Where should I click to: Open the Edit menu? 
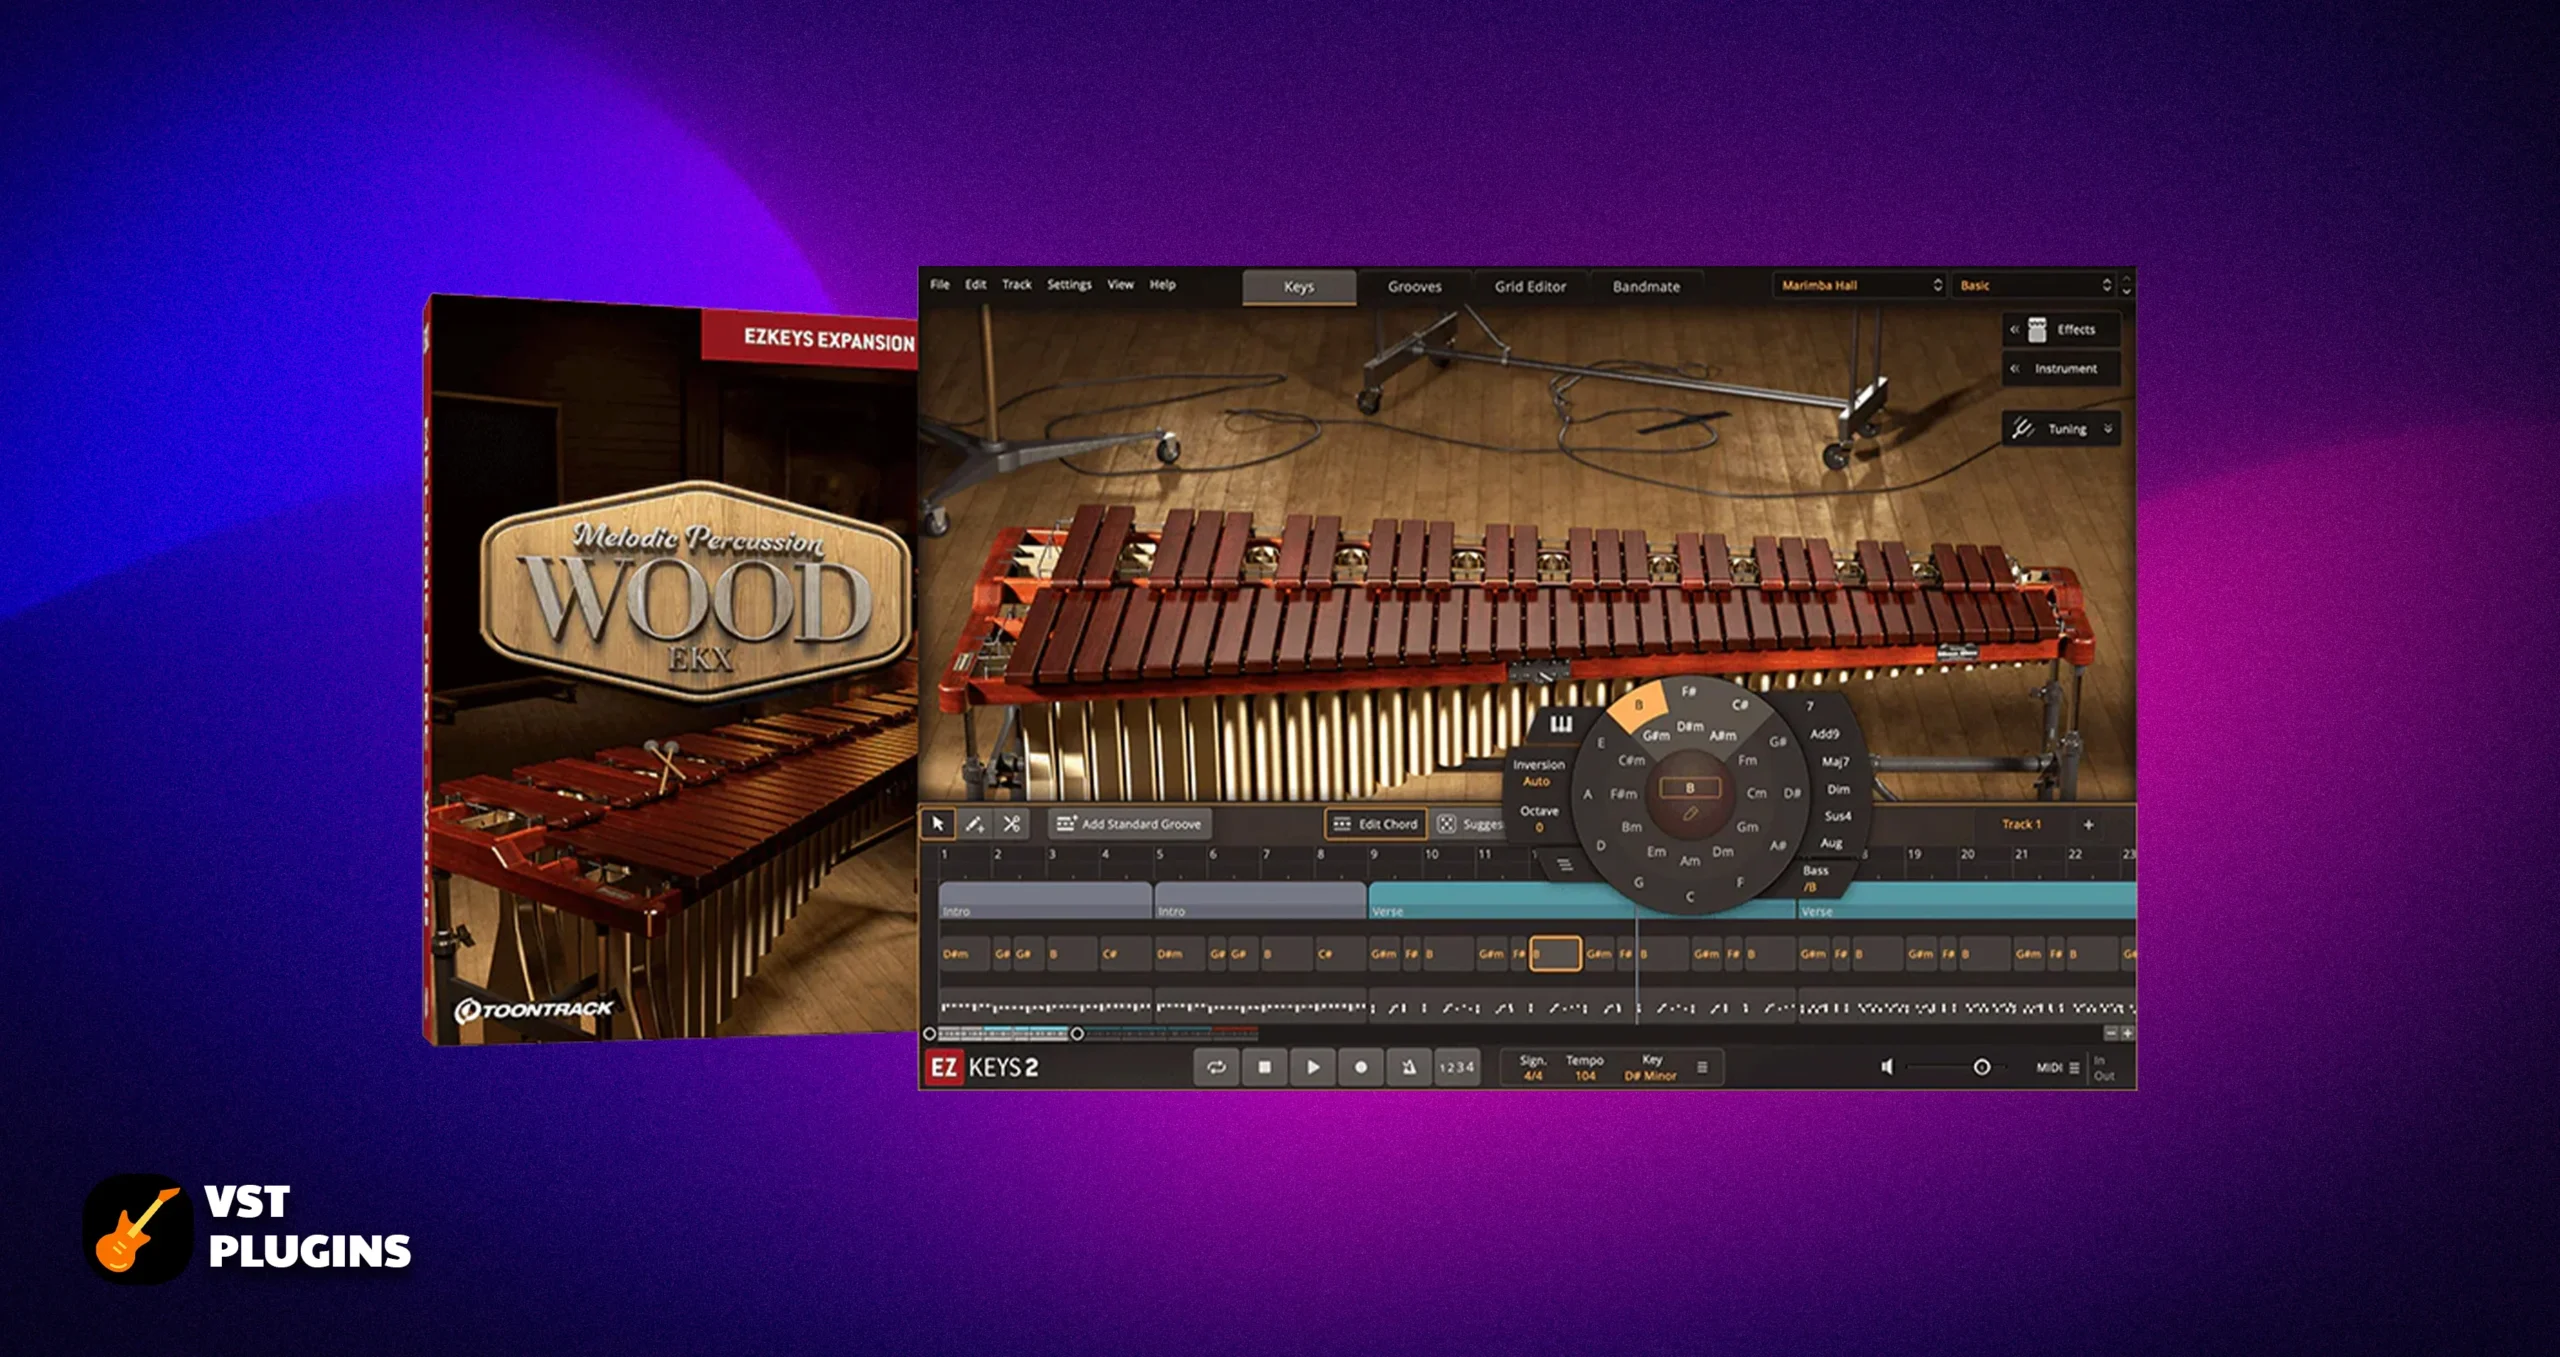[x=976, y=284]
